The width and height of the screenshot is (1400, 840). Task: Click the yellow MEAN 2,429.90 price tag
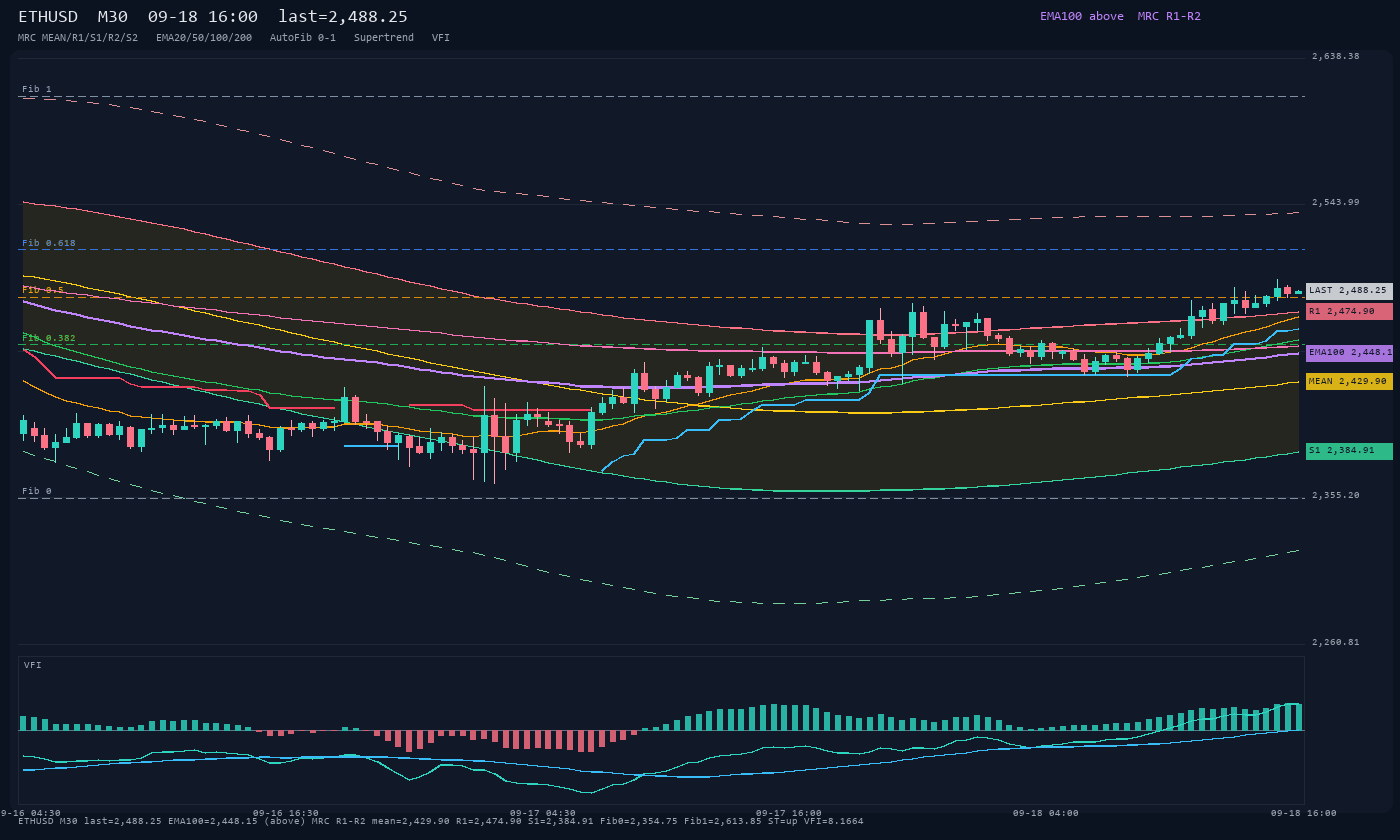pyautogui.click(x=1349, y=381)
